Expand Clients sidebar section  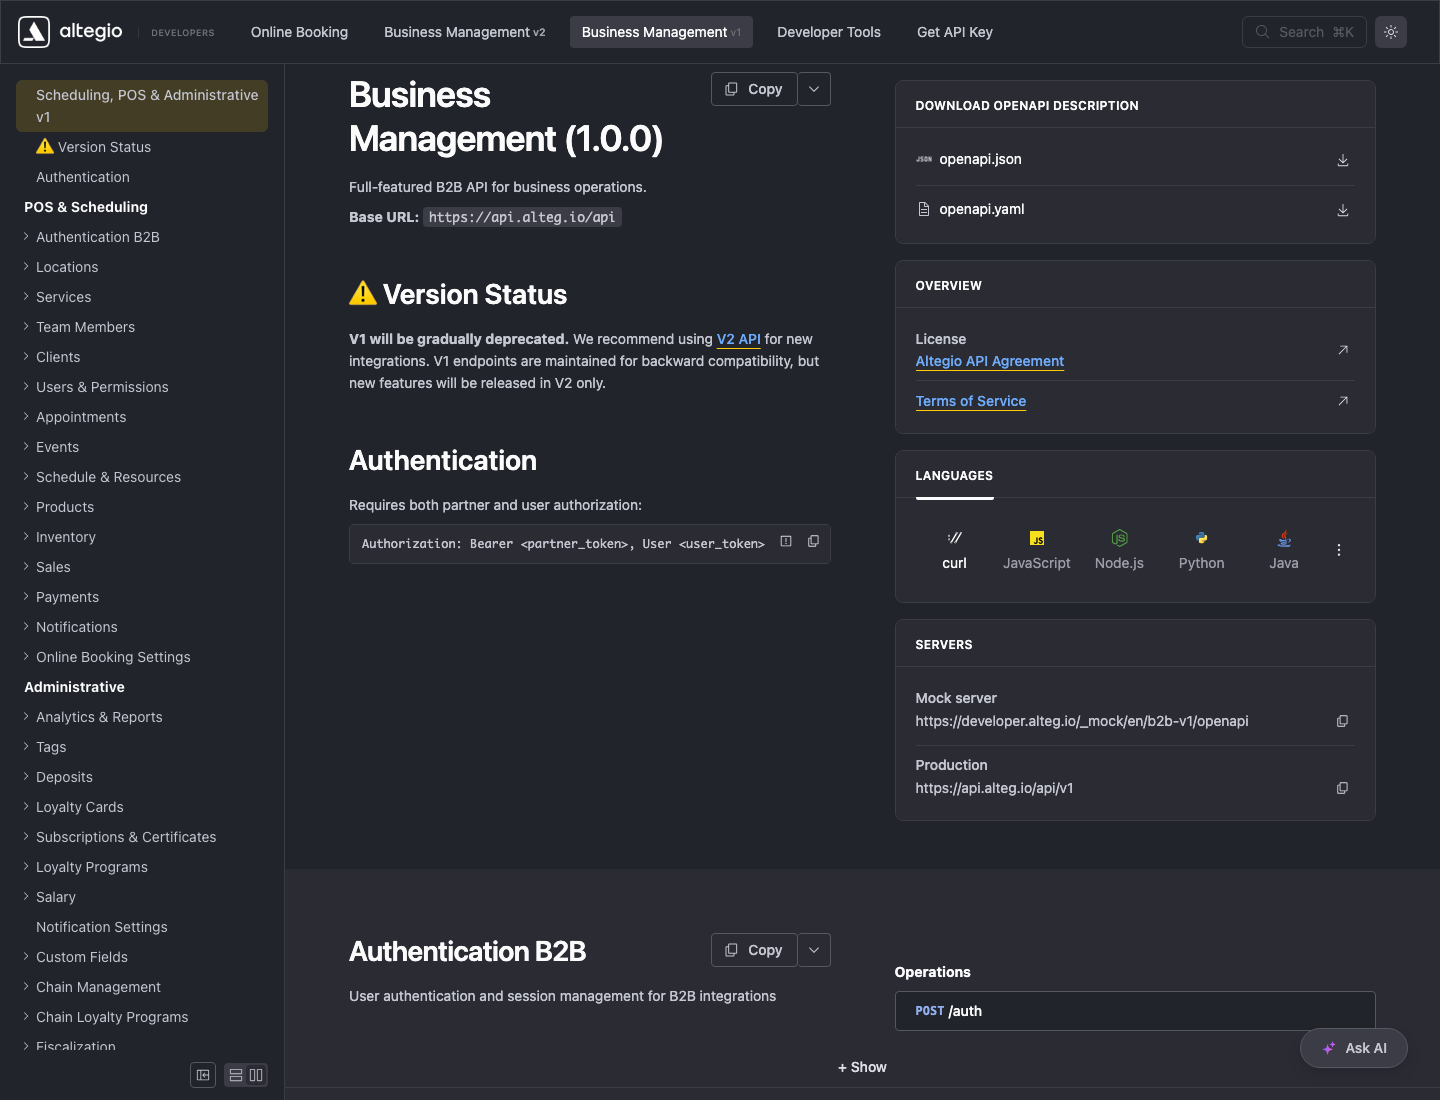58,357
